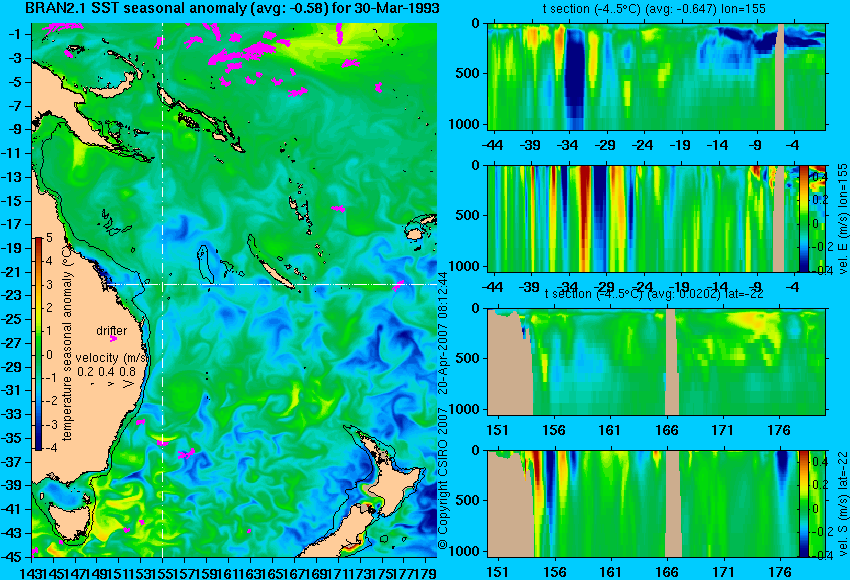Viewport: 850px width, 580px height.
Task: Click the 'drifter' legend label
Action: [112, 331]
